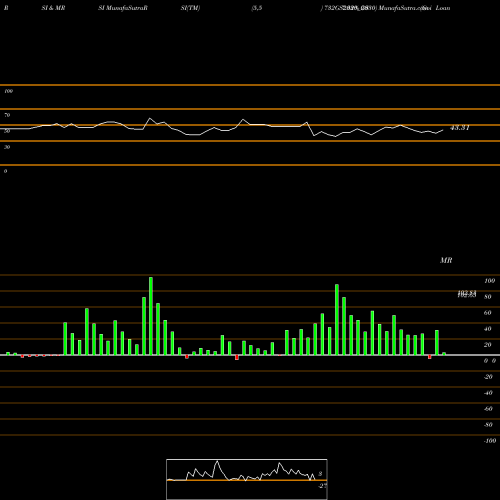500x500 pixels.
Task: Open the mini overview chart thumbnail
Action: point(247,479)
